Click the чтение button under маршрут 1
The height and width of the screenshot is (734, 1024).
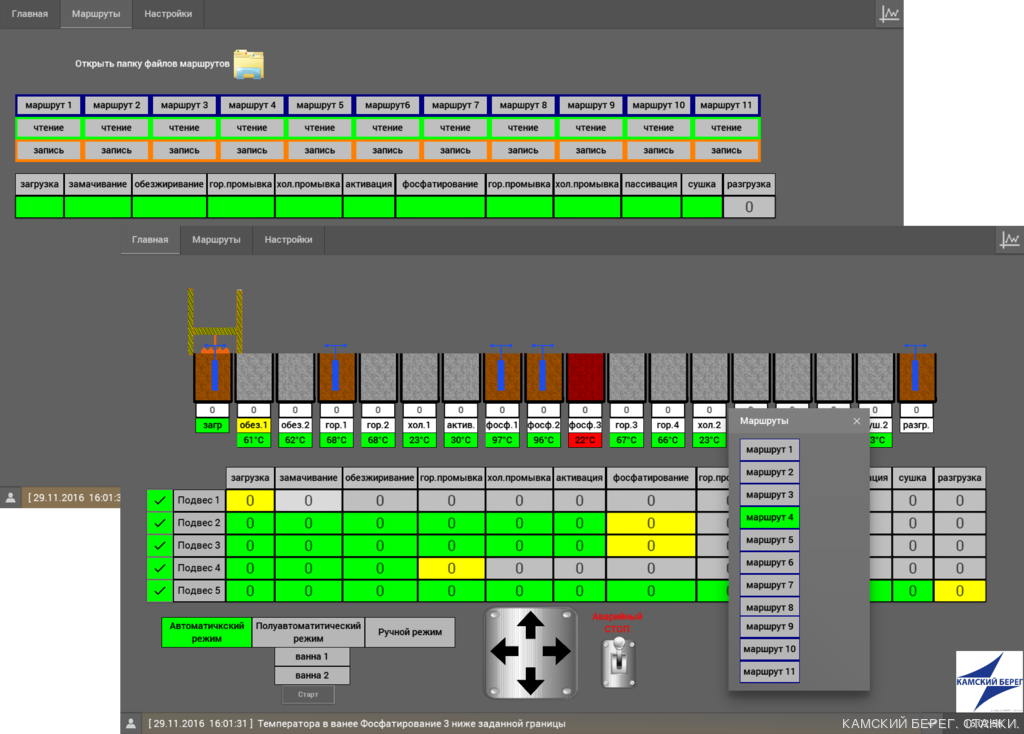48,128
